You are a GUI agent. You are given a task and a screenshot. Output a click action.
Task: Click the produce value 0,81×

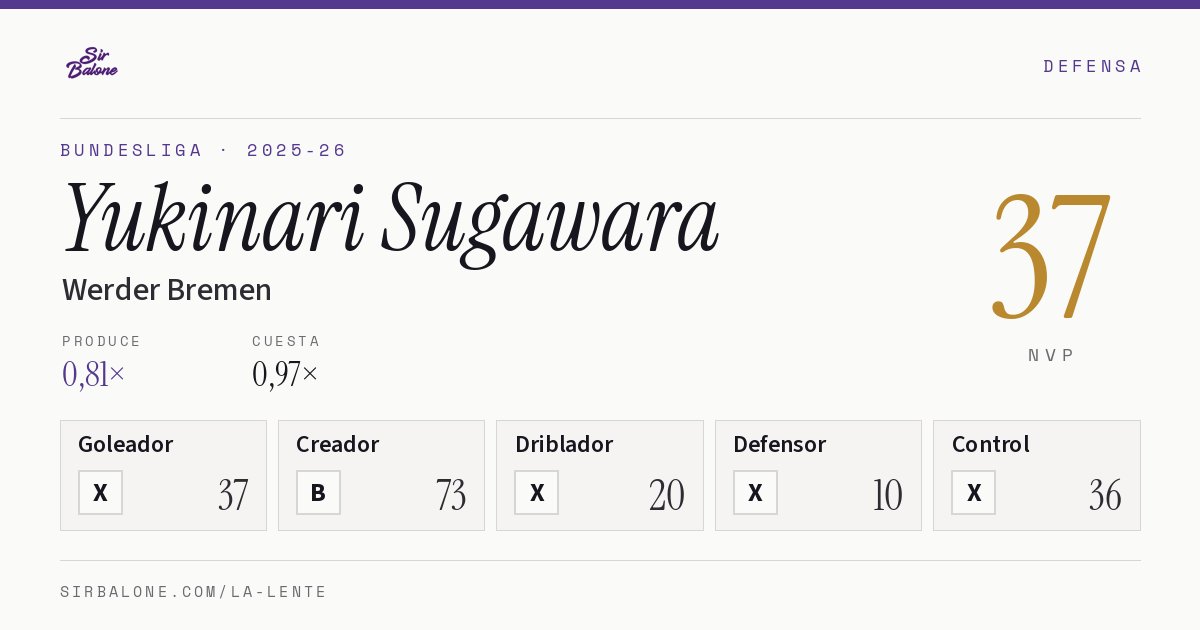click(x=94, y=374)
